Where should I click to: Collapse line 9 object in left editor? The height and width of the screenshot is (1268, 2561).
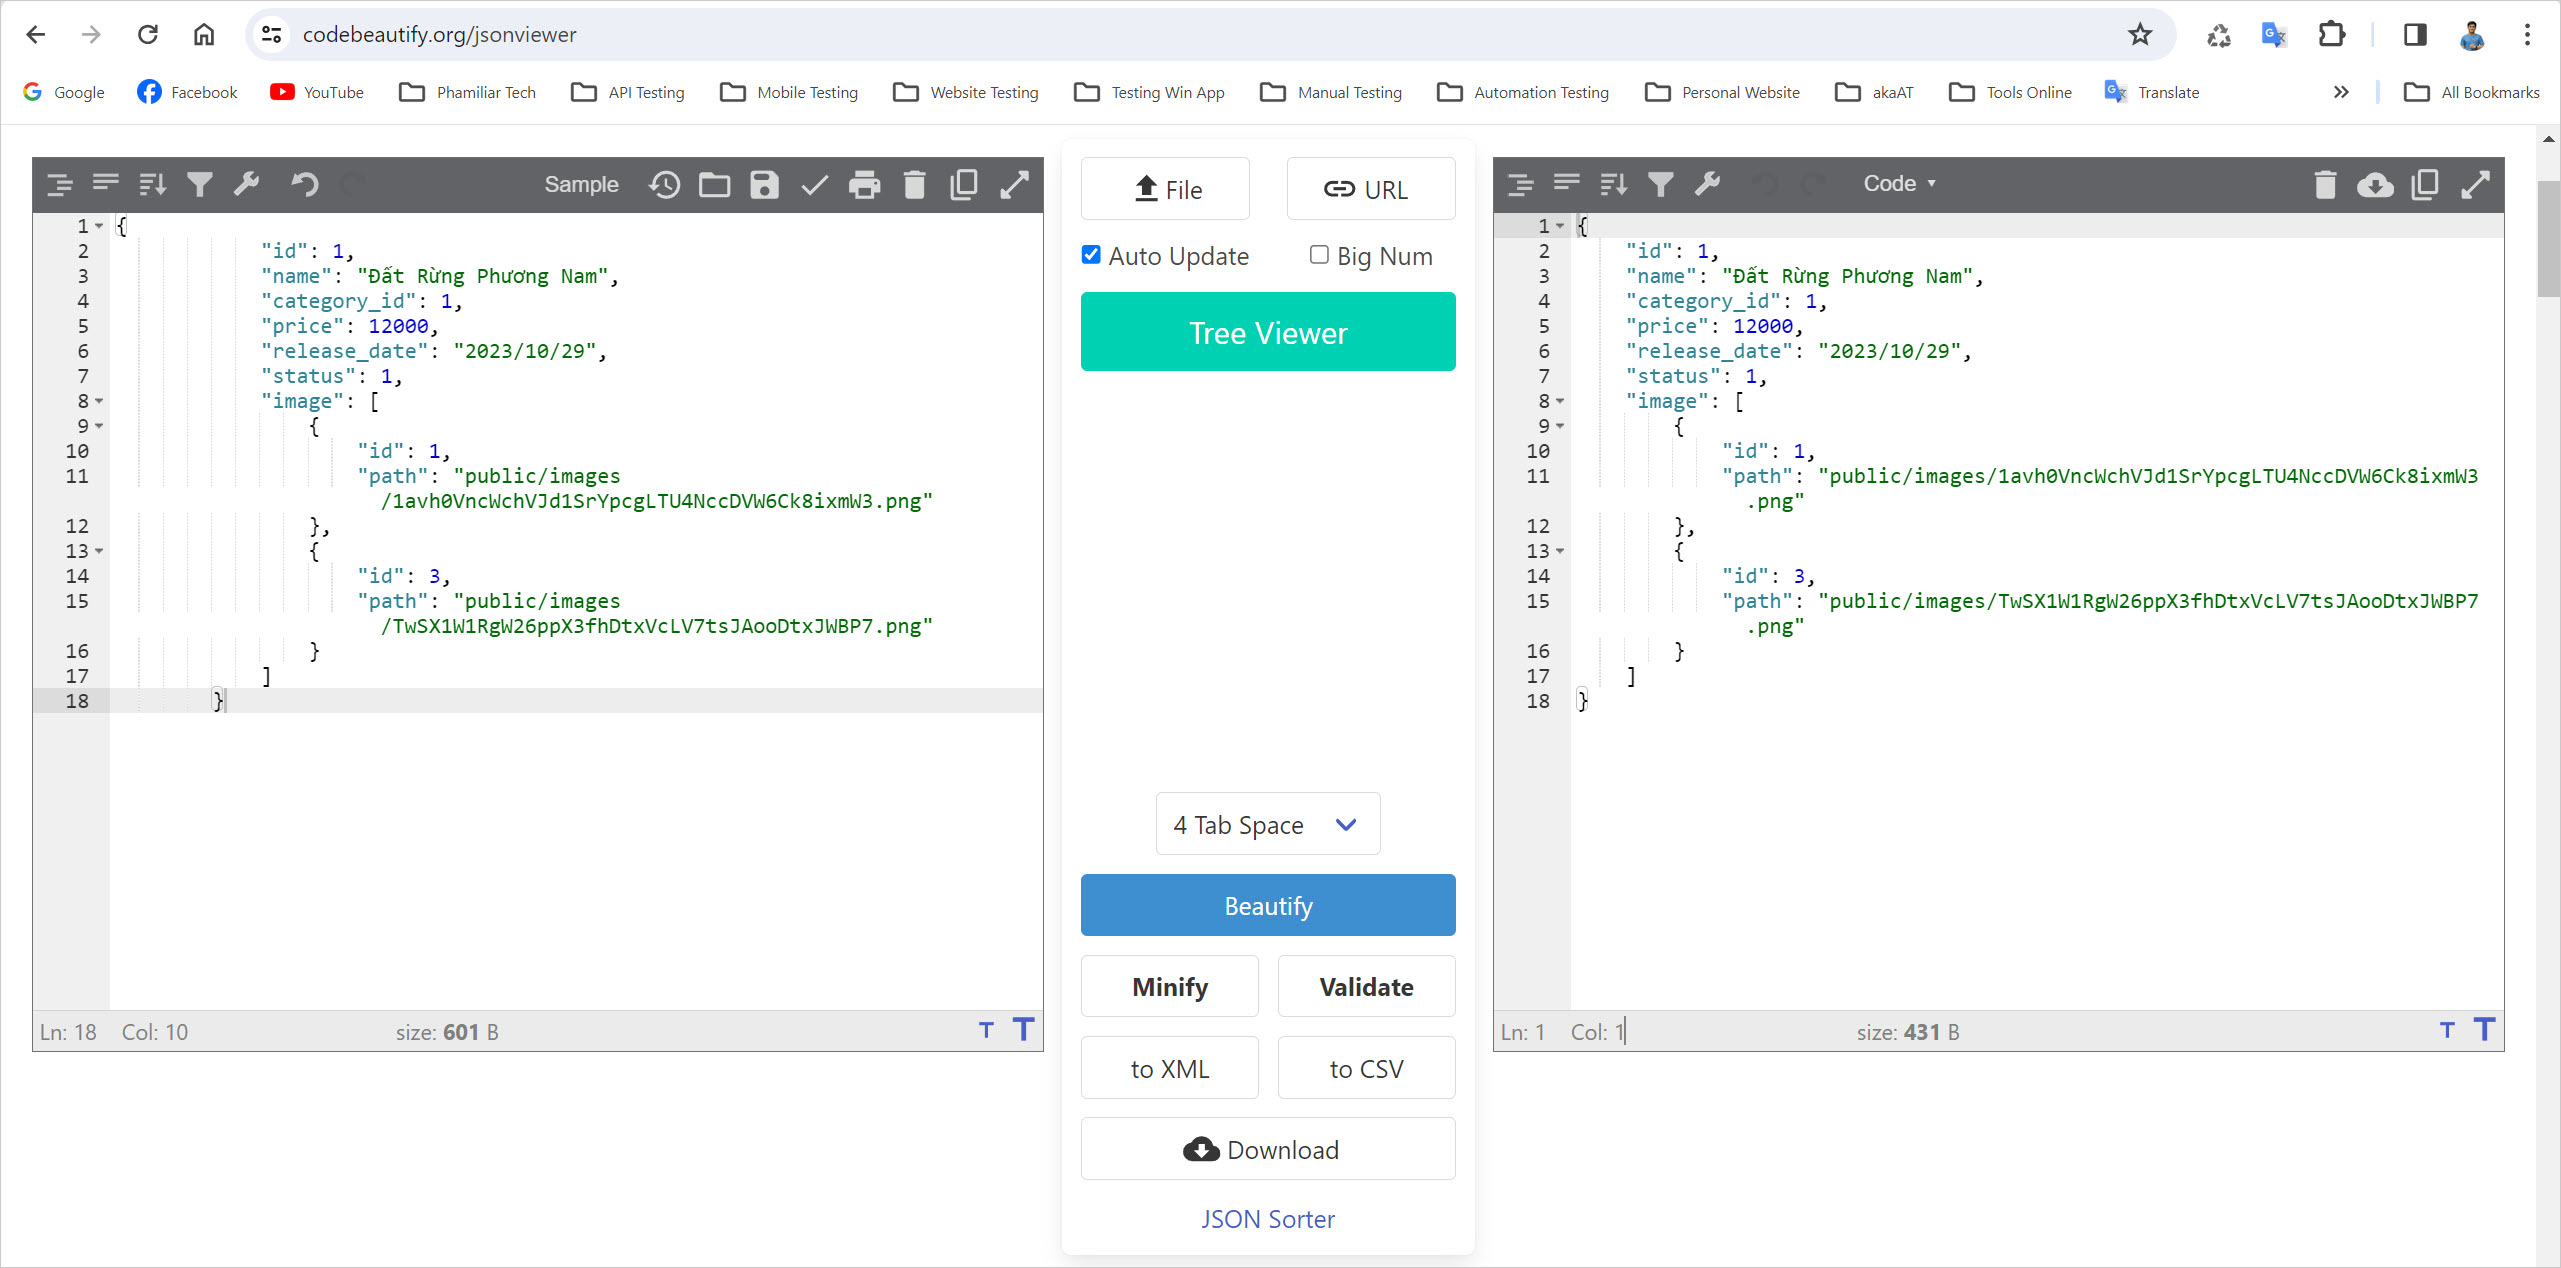[99, 426]
